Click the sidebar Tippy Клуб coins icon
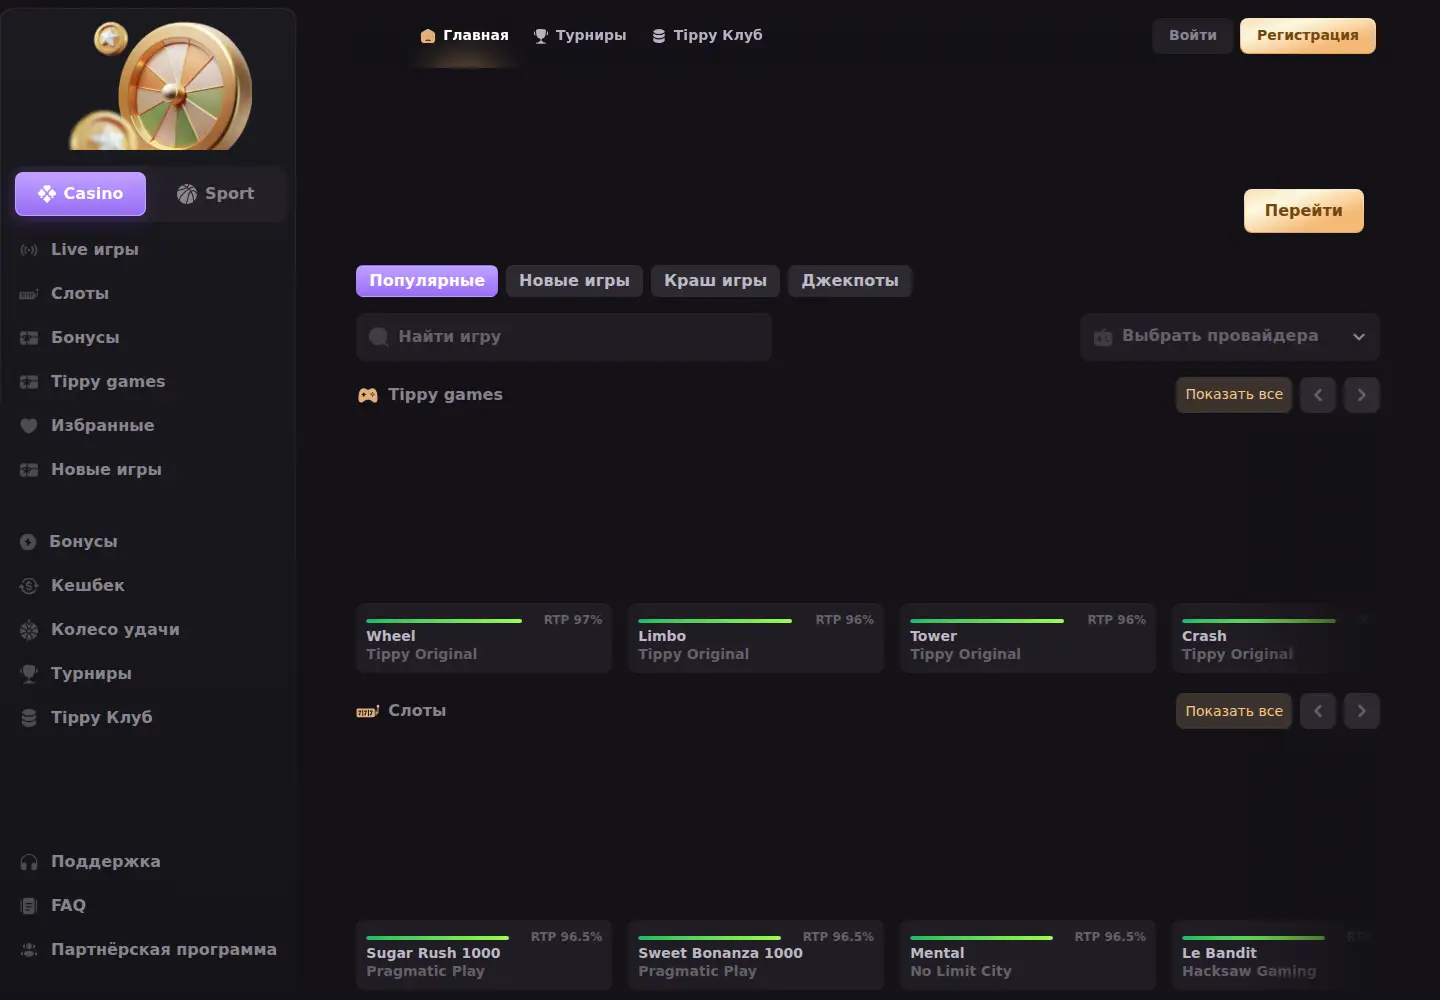Viewport: 1440px width, 1000px height. 29,718
